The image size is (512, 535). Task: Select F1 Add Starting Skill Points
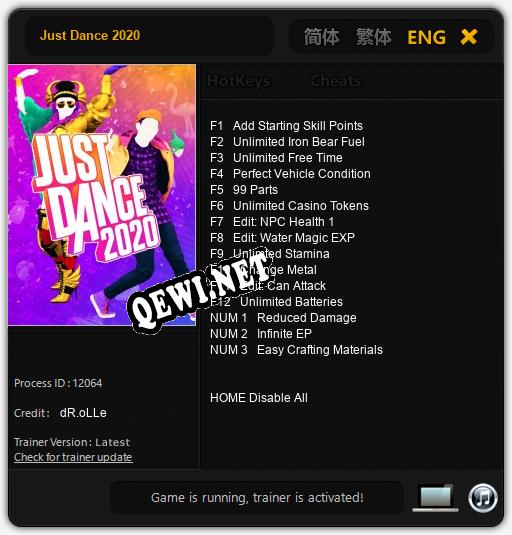pos(286,126)
